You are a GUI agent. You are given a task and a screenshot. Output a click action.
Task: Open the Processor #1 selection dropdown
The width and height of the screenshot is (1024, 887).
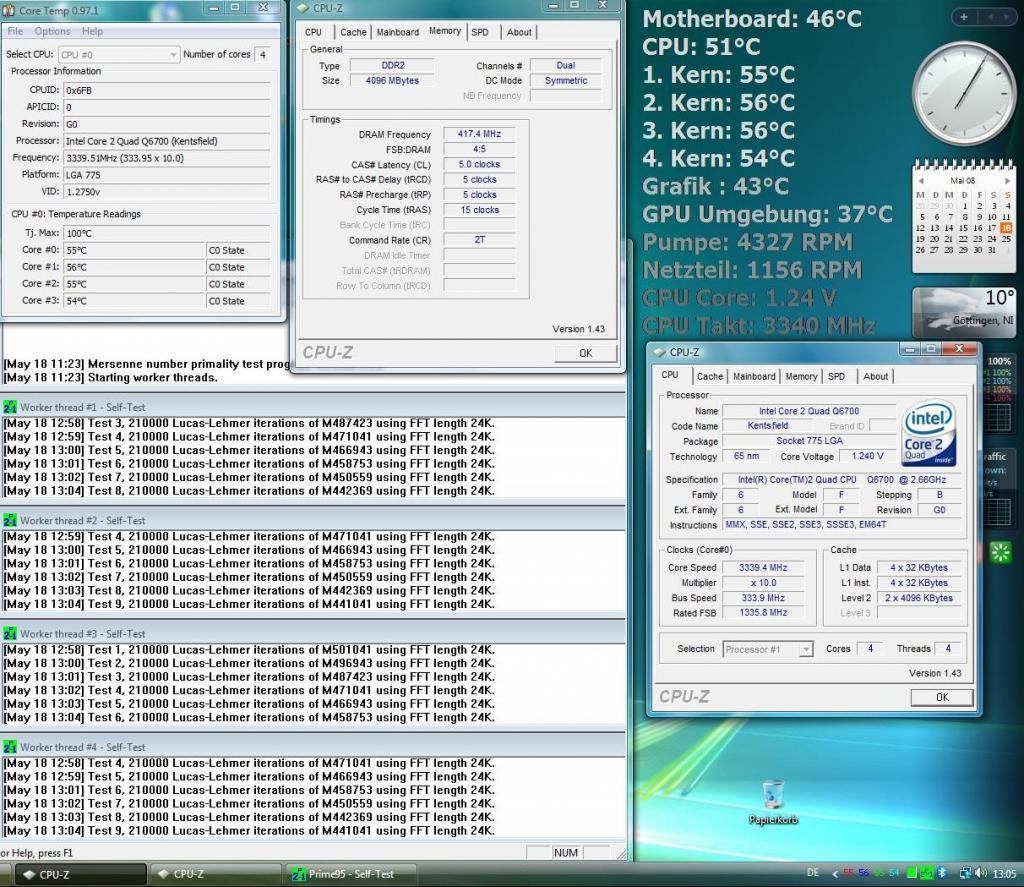pyautogui.click(x=768, y=649)
